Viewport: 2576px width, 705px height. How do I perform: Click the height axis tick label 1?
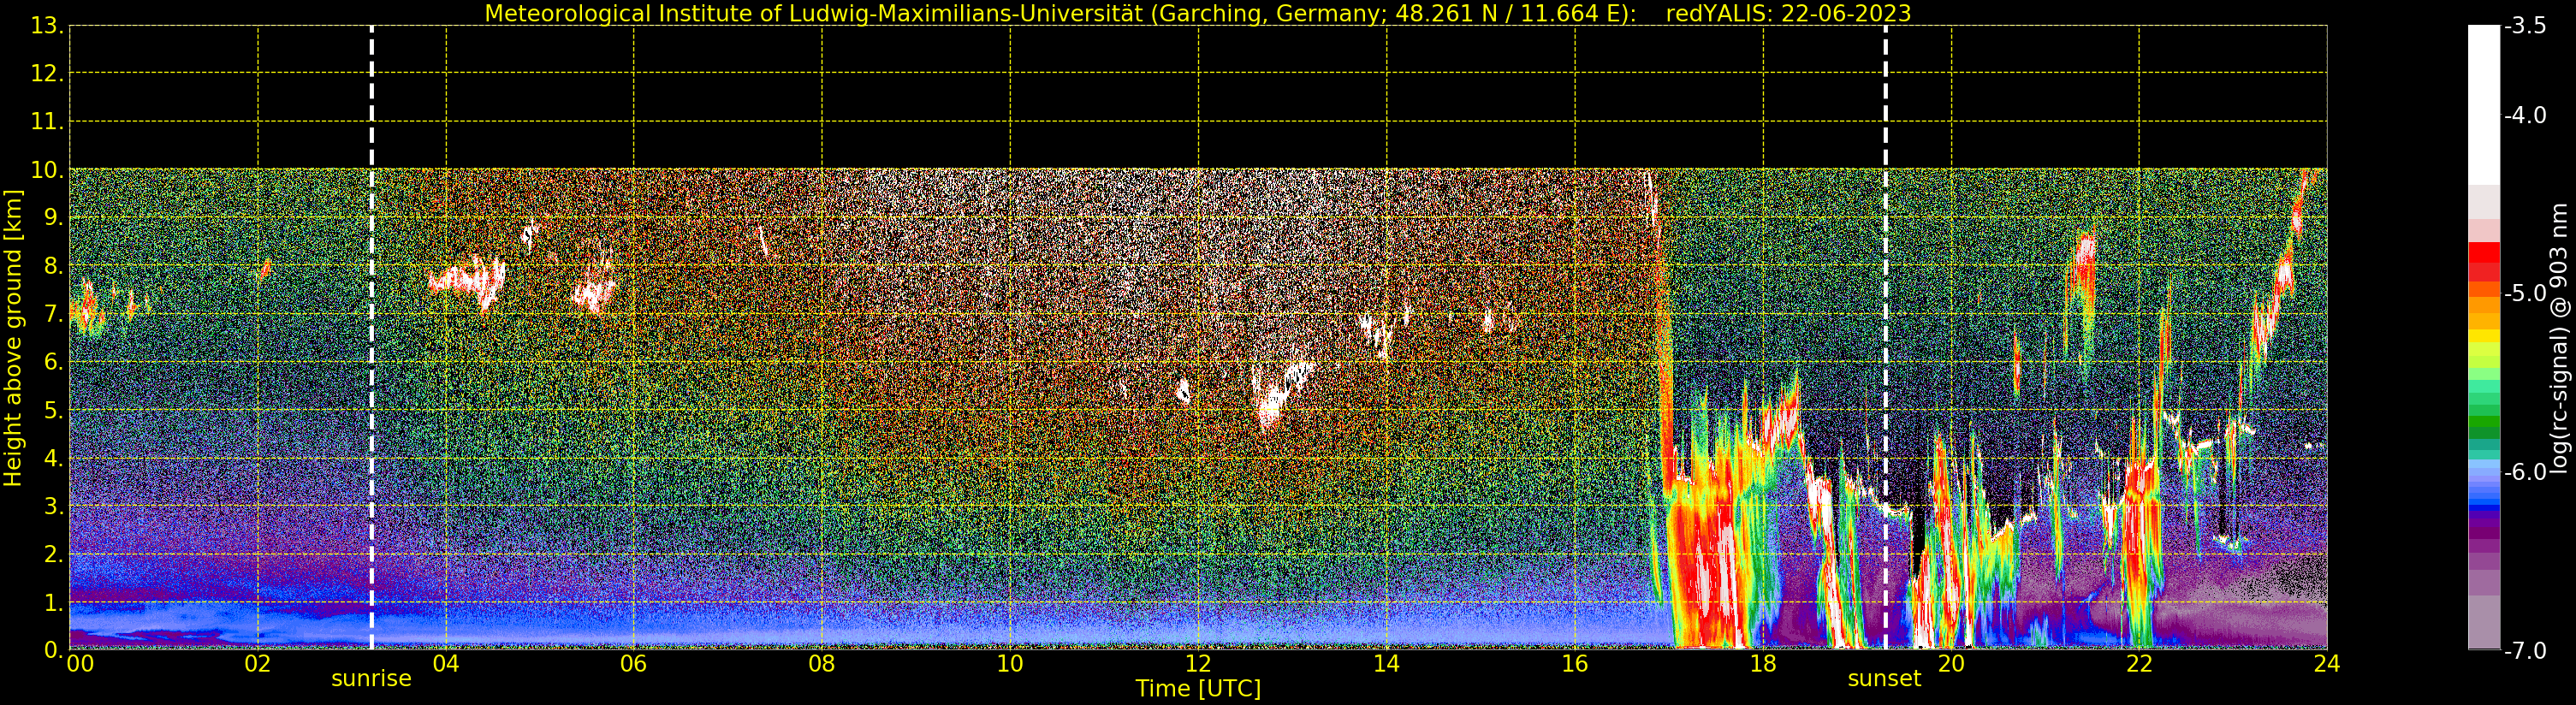point(53,603)
